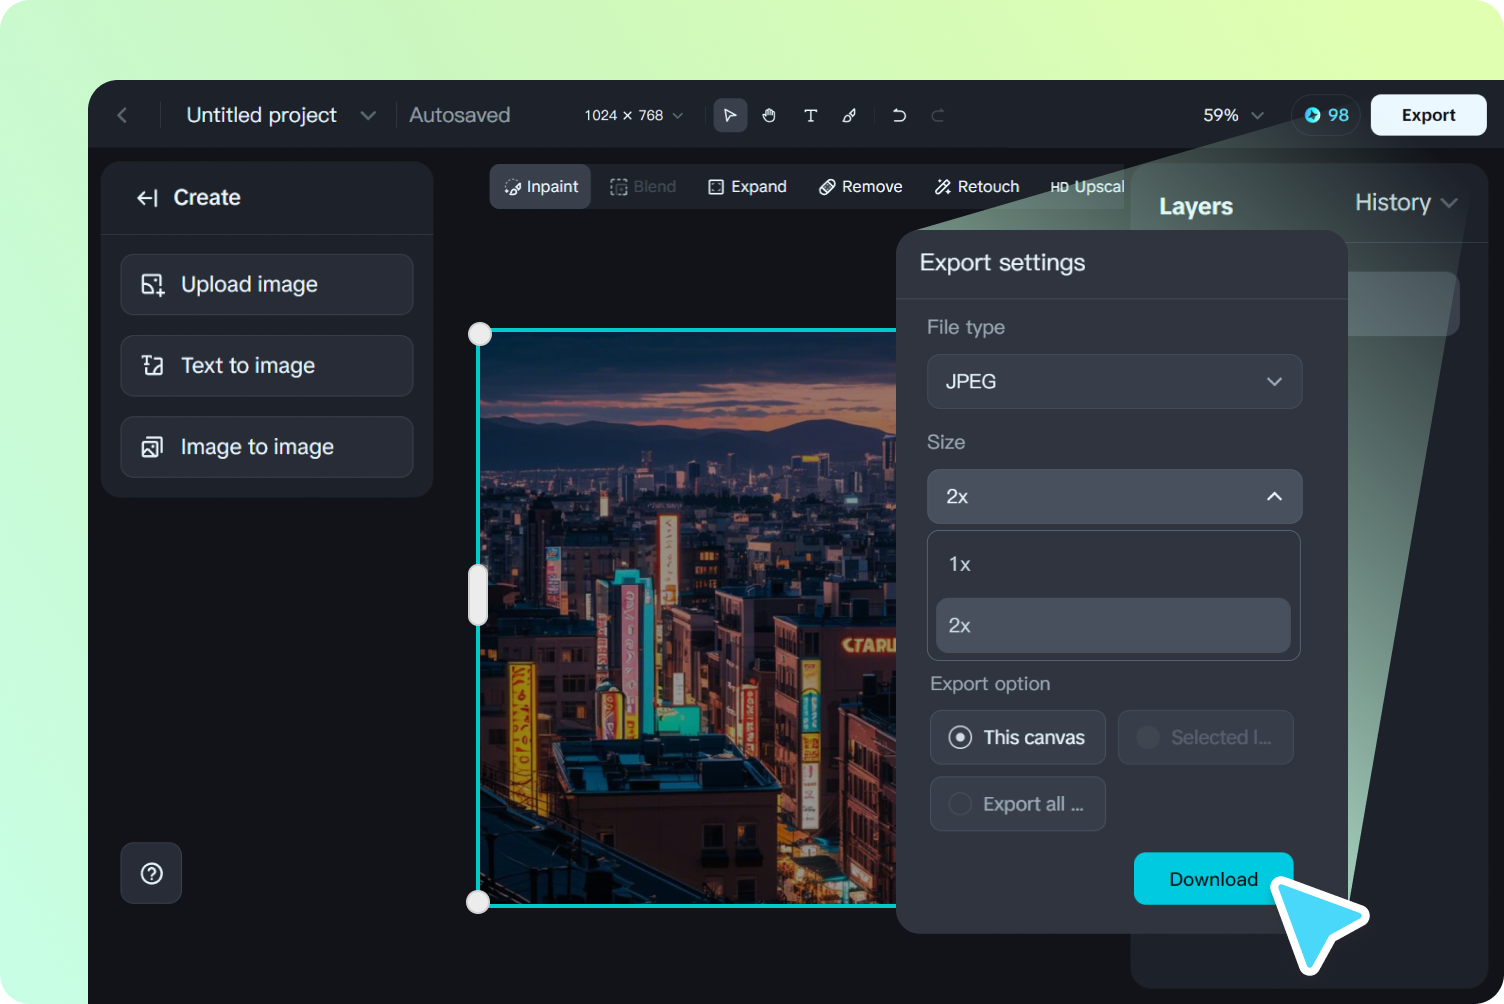The width and height of the screenshot is (1504, 1004).
Task: Click the Autosaved status text
Action: click(x=459, y=115)
